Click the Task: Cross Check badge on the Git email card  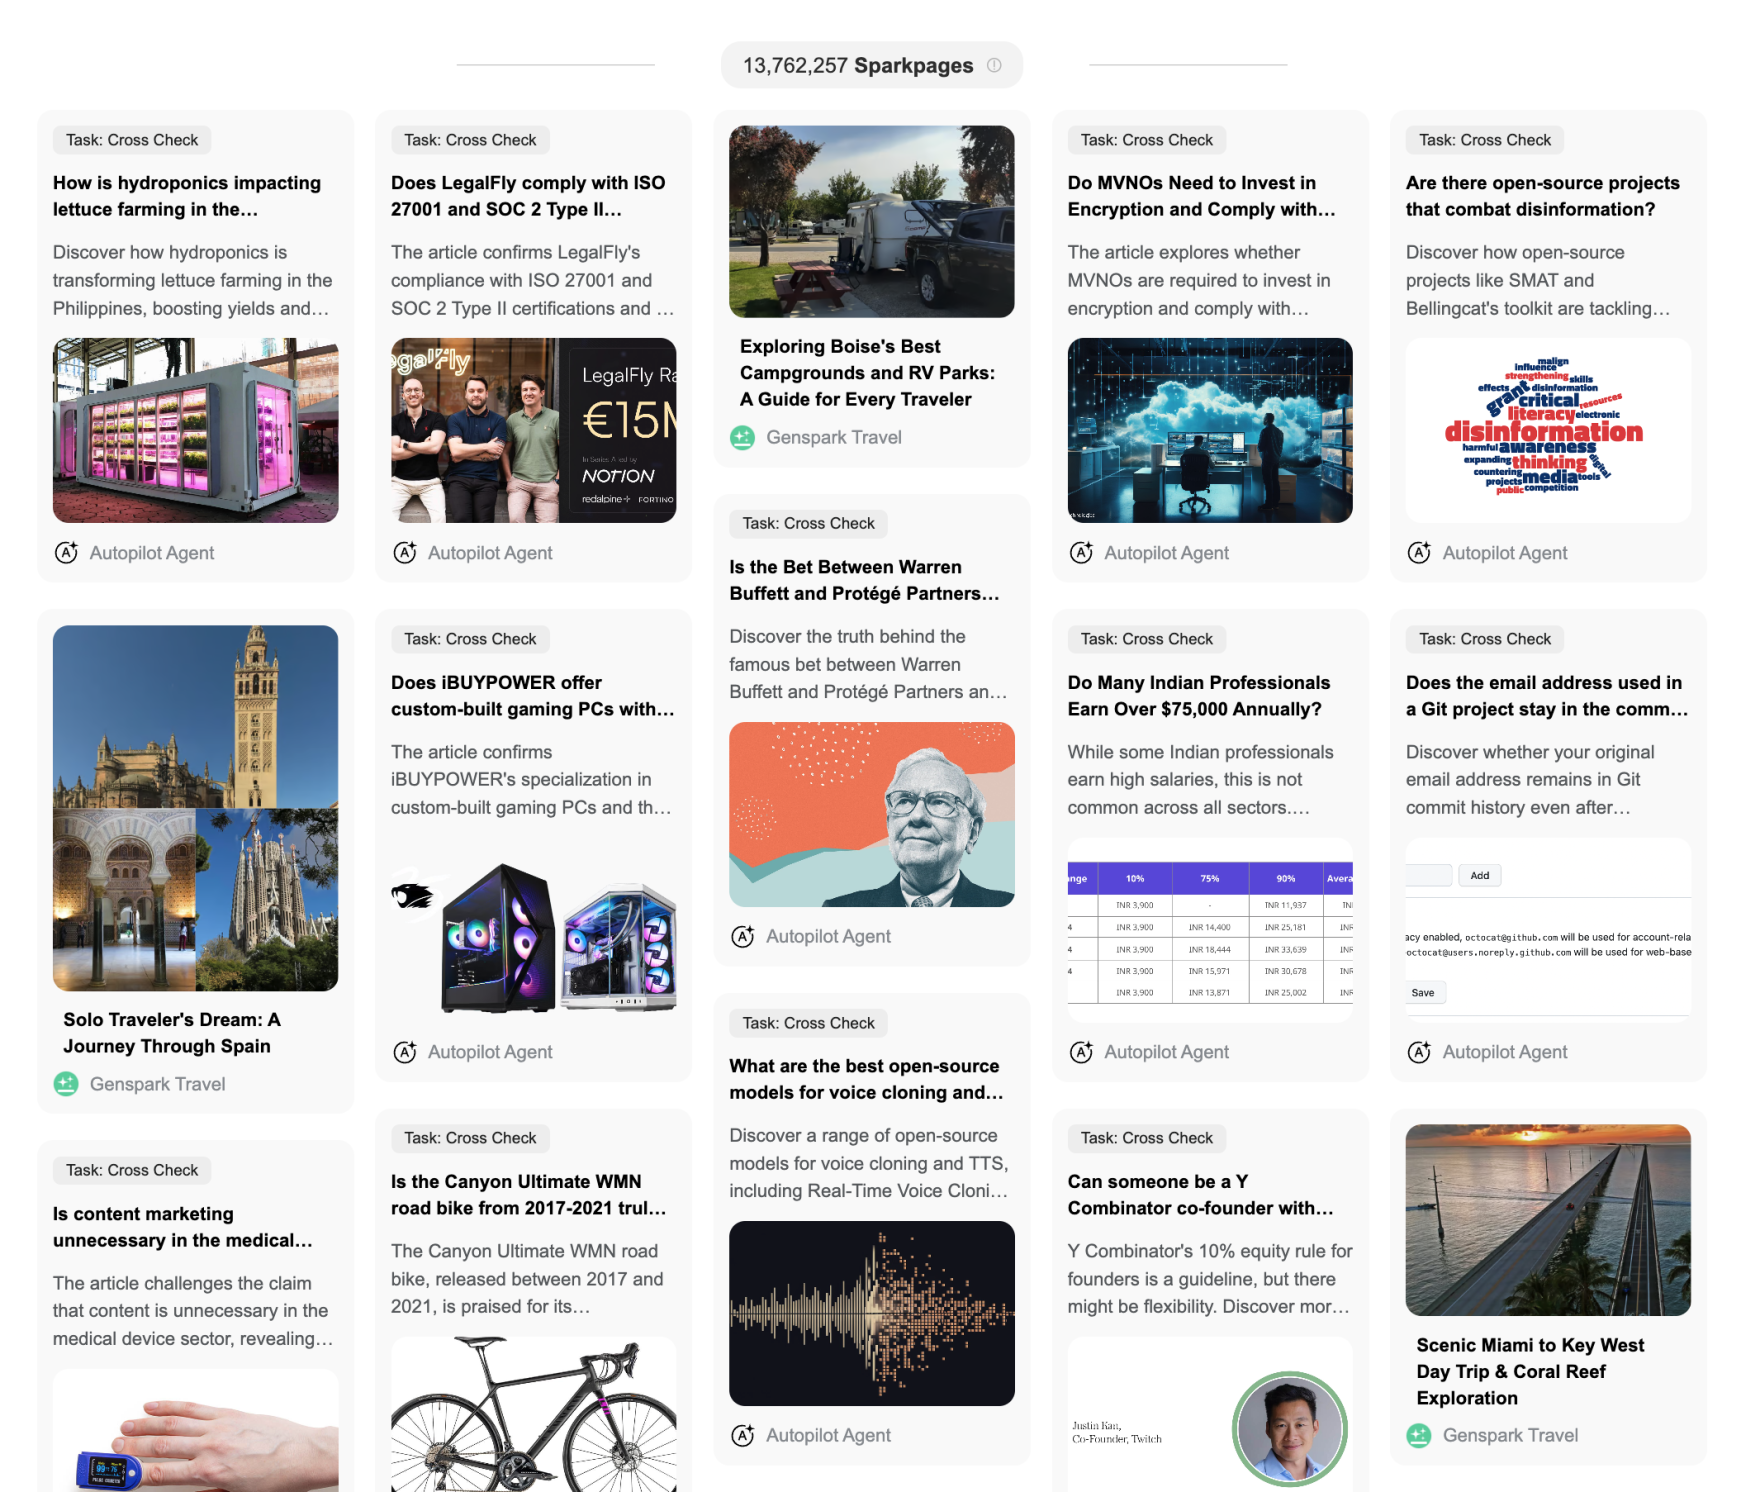click(x=1484, y=639)
